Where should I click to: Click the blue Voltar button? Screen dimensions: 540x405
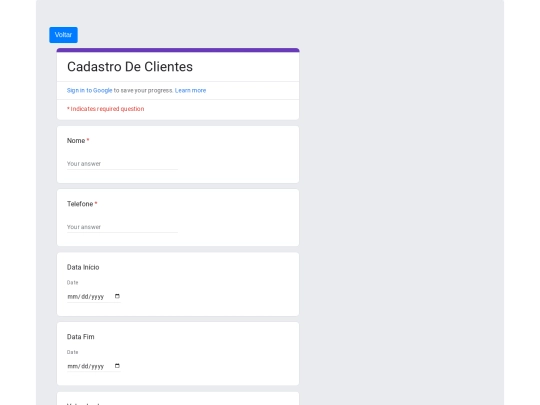coord(63,35)
